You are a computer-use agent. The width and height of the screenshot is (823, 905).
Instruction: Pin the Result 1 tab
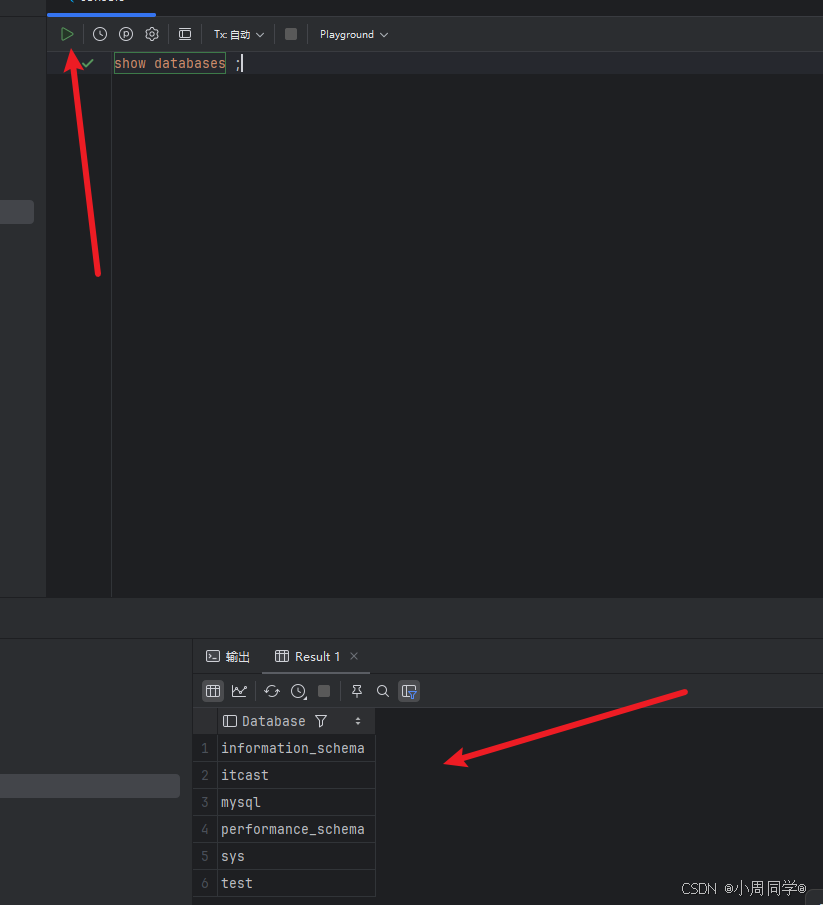(x=357, y=691)
